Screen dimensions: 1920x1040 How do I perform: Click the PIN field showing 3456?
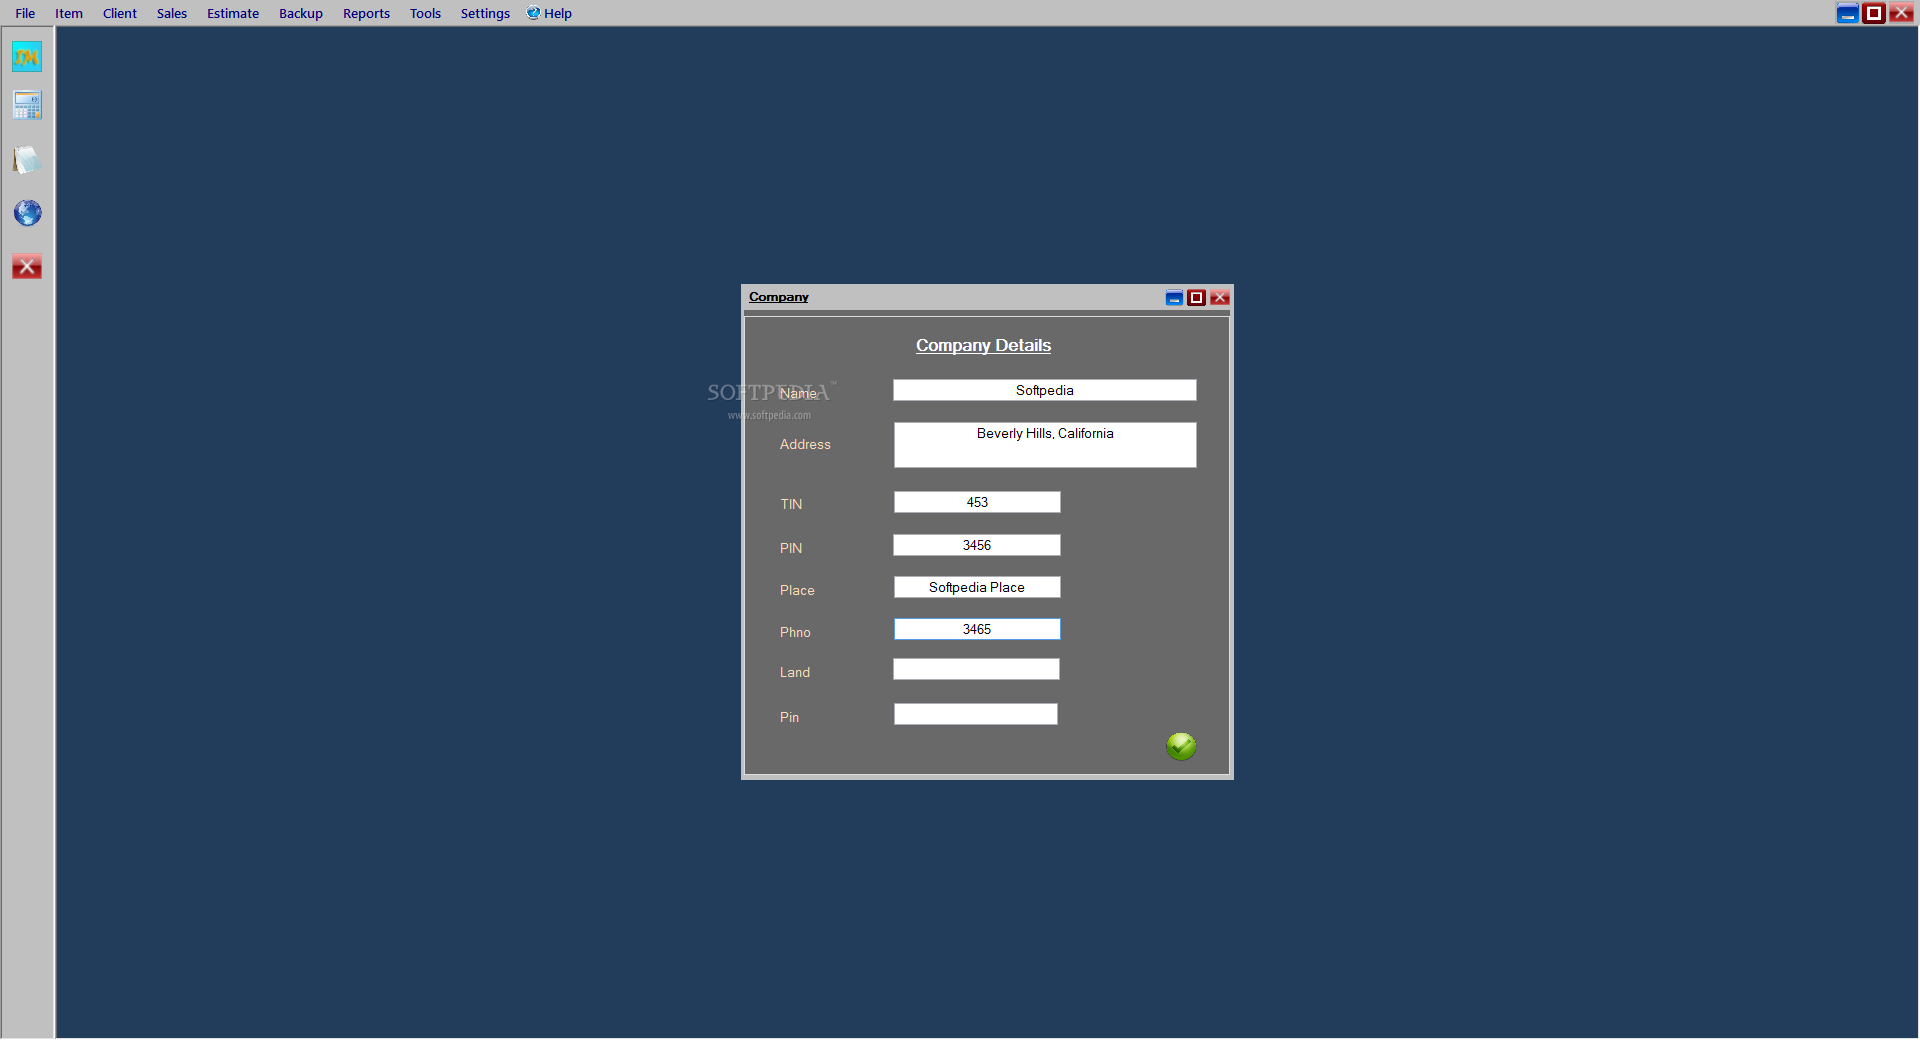point(977,545)
